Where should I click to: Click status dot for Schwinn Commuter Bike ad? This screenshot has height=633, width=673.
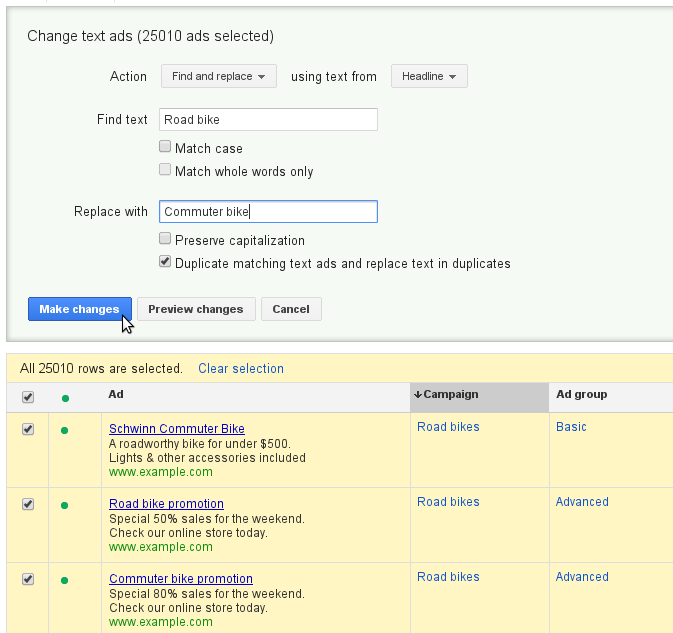click(x=65, y=430)
